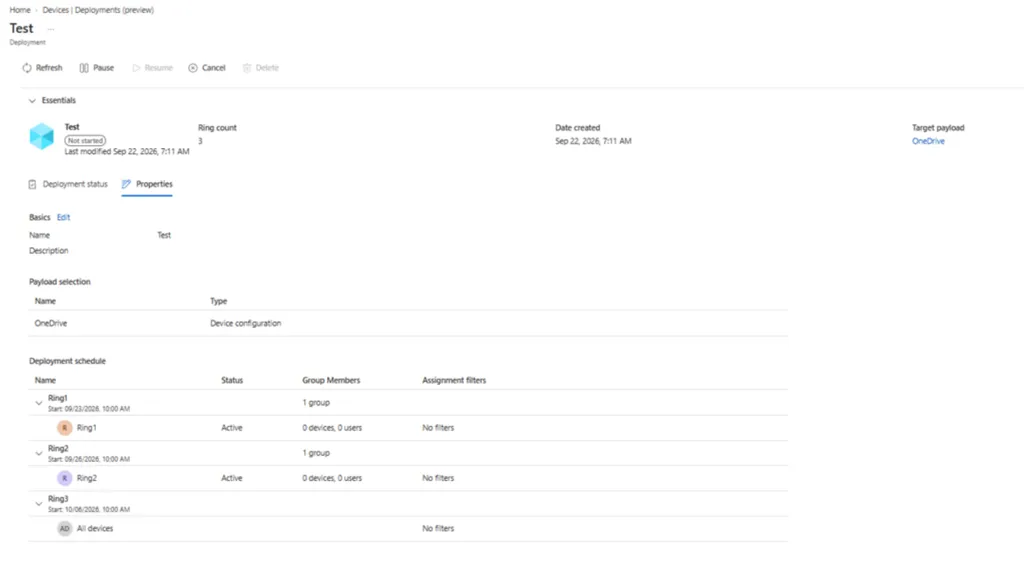This screenshot has height=571, width=1024.
Task: Click the Not started status badge
Action: pyautogui.click(x=85, y=140)
